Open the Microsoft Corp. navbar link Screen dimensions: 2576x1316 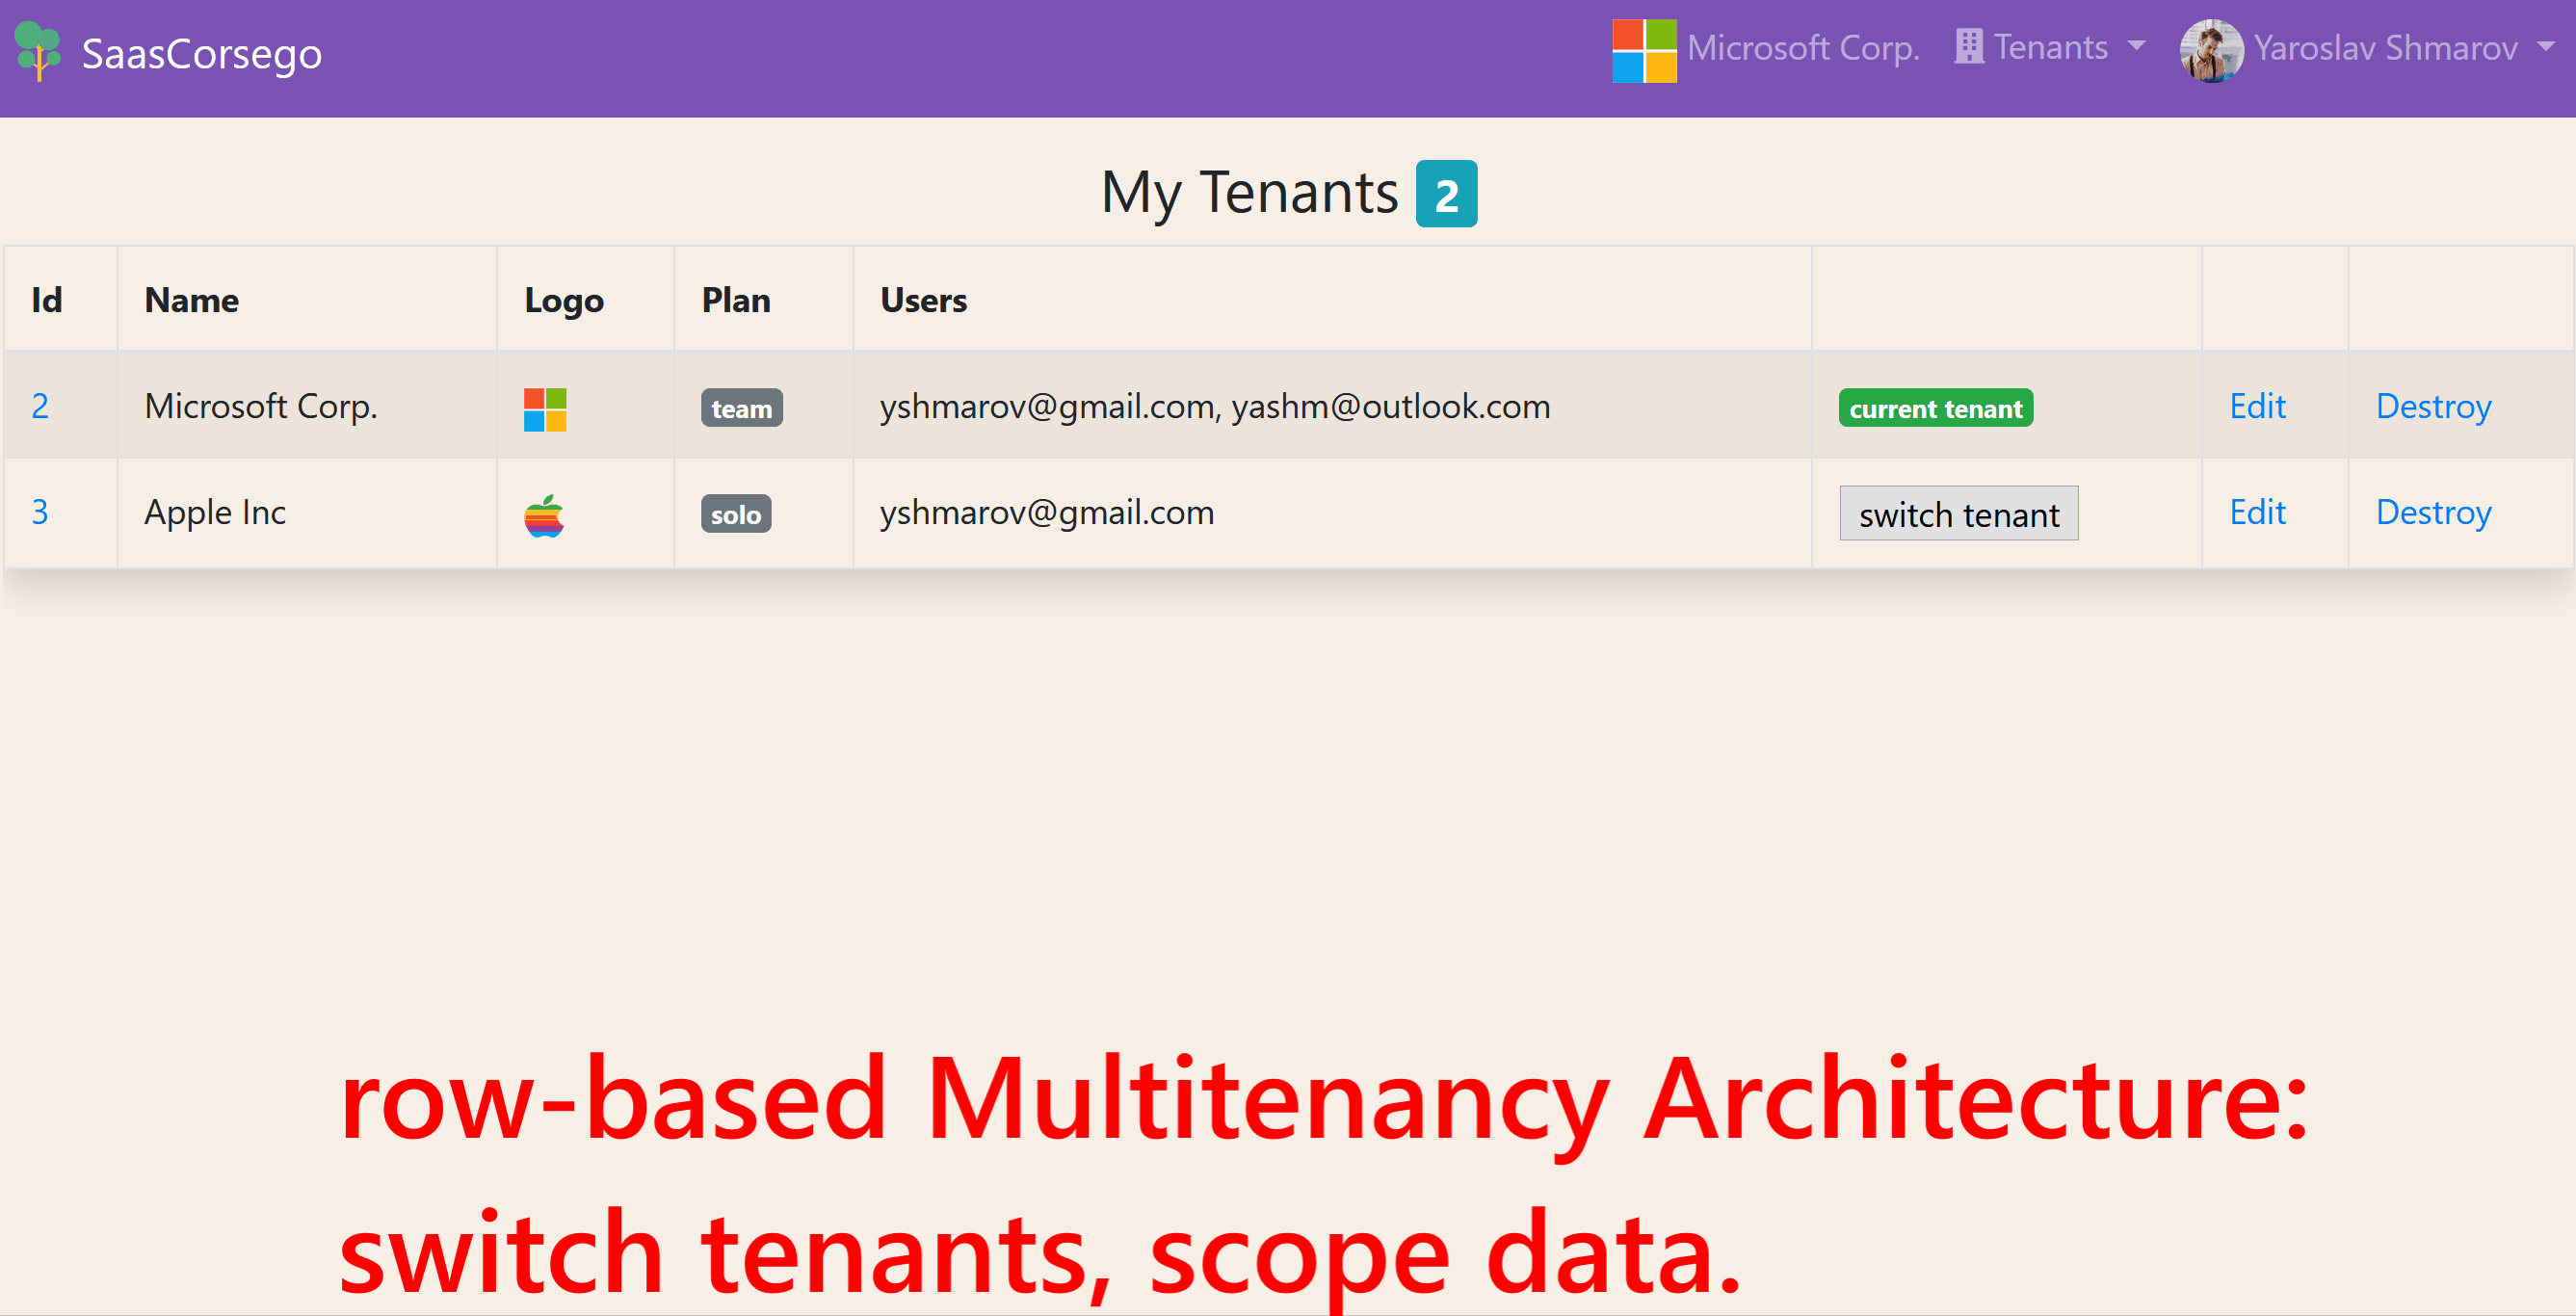point(1802,47)
